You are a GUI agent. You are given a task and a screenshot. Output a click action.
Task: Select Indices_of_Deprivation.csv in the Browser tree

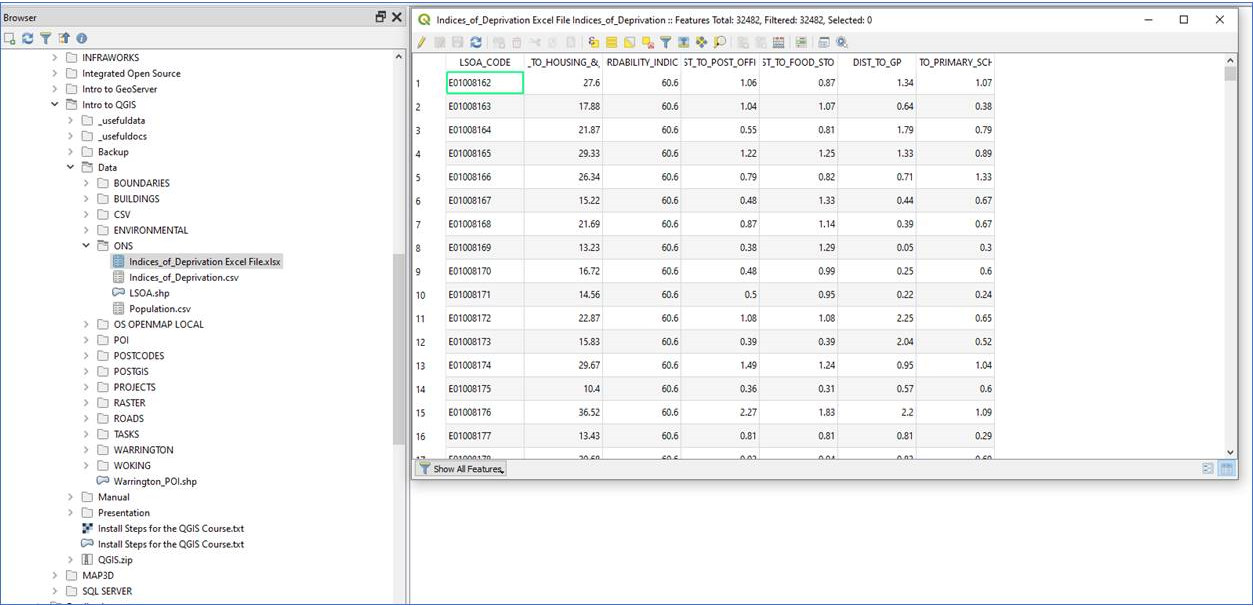pos(184,278)
